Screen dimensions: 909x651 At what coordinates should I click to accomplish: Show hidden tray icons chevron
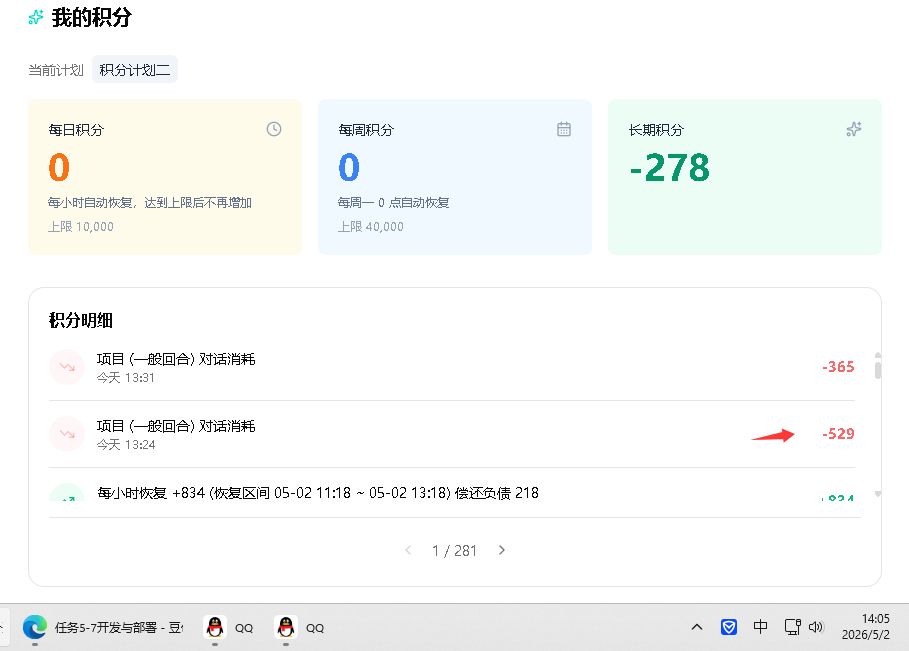pyautogui.click(x=697, y=627)
